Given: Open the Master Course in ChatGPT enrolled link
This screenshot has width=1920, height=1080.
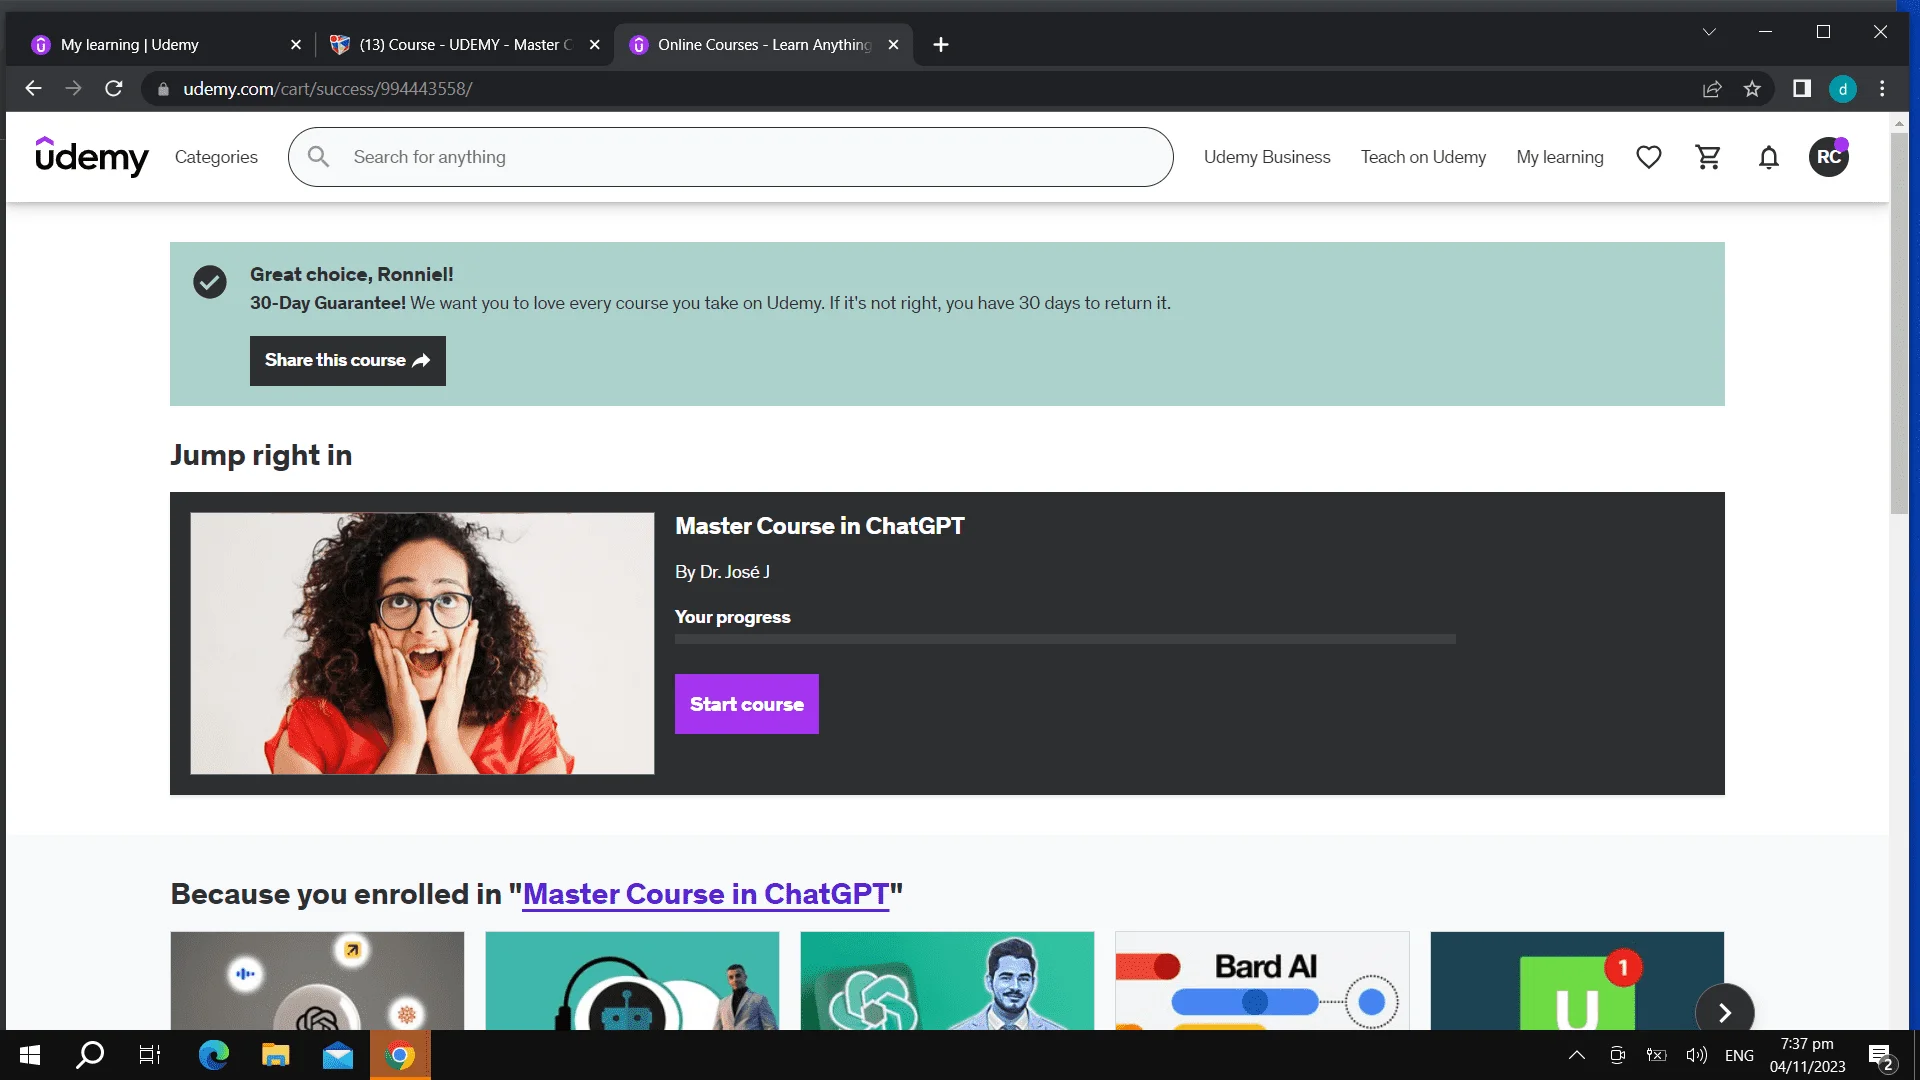Looking at the screenshot, I should (x=706, y=894).
